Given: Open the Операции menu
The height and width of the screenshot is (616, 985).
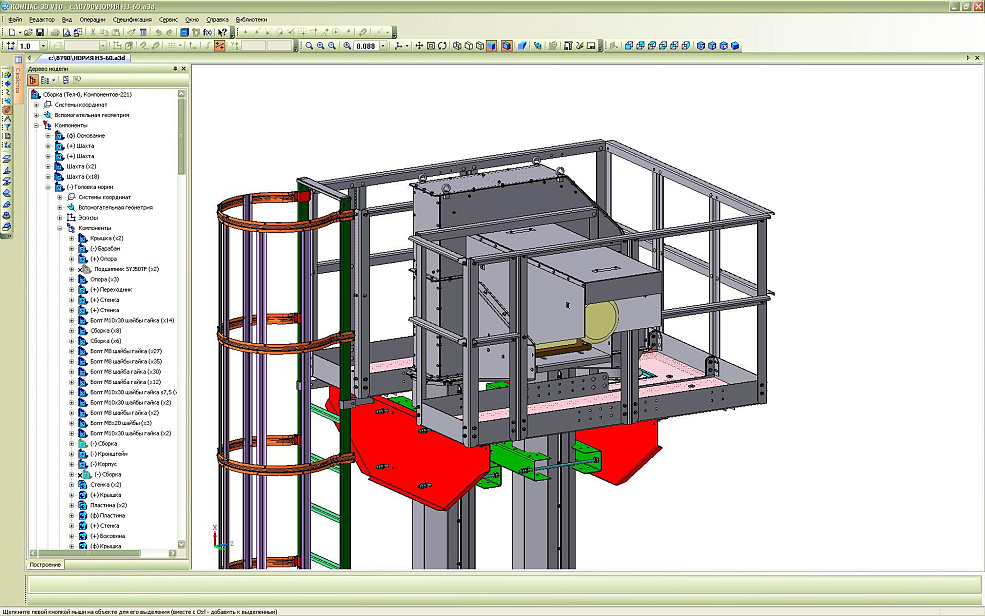Looking at the screenshot, I should (x=91, y=19).
